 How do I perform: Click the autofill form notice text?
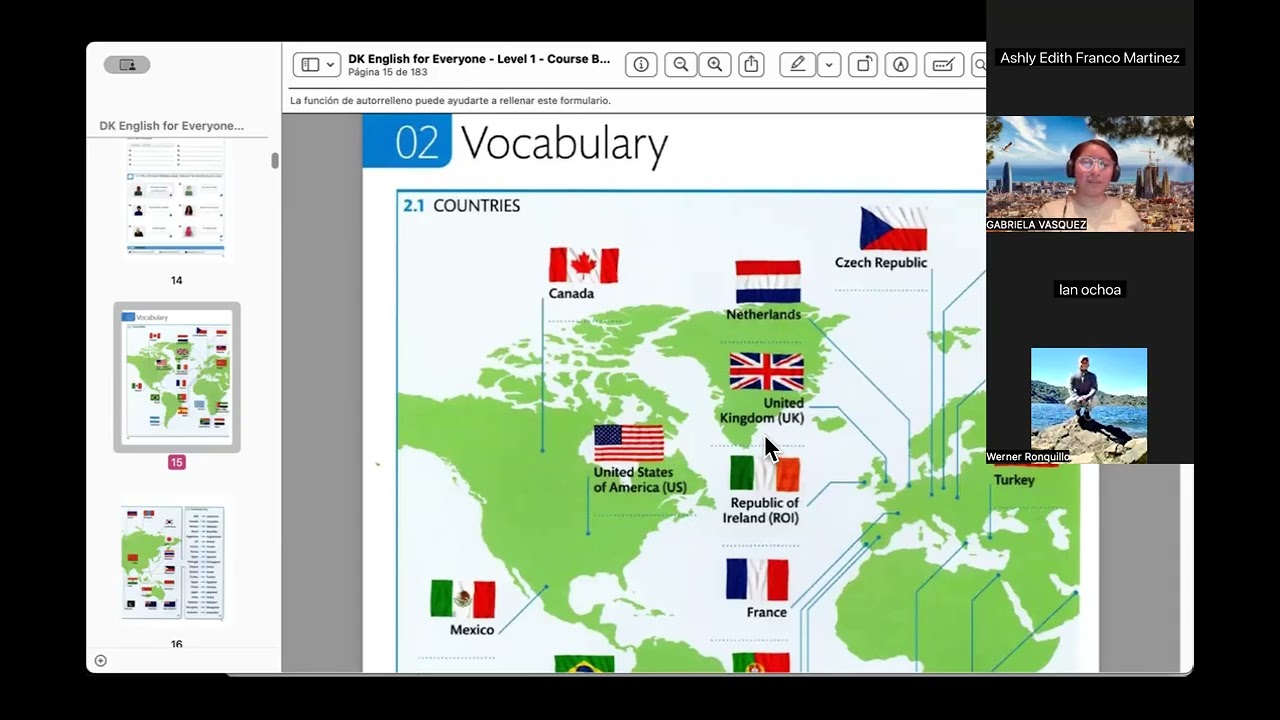click(450, 101)
